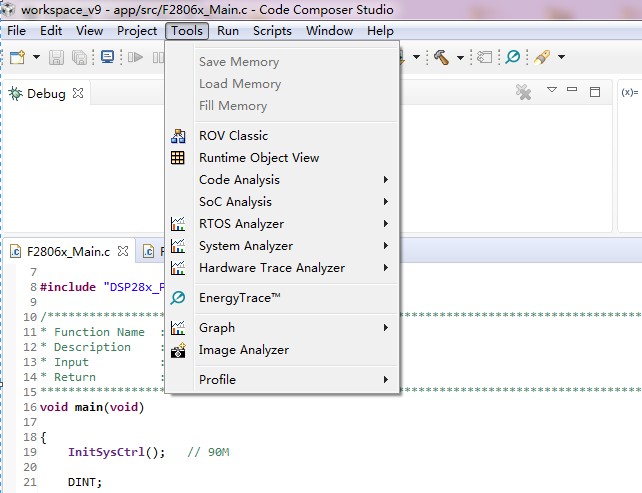Select ROV Classic from Tools menu
Image resolution: width=642 pixels, height=493 pixels.
pyautogui.click(x=282, y=136)
